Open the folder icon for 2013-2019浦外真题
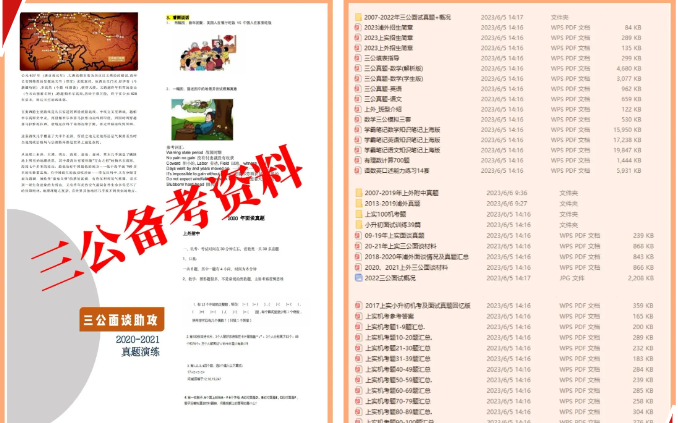The width and height of the screenshot is (678, 423). [x=358, y=203]
